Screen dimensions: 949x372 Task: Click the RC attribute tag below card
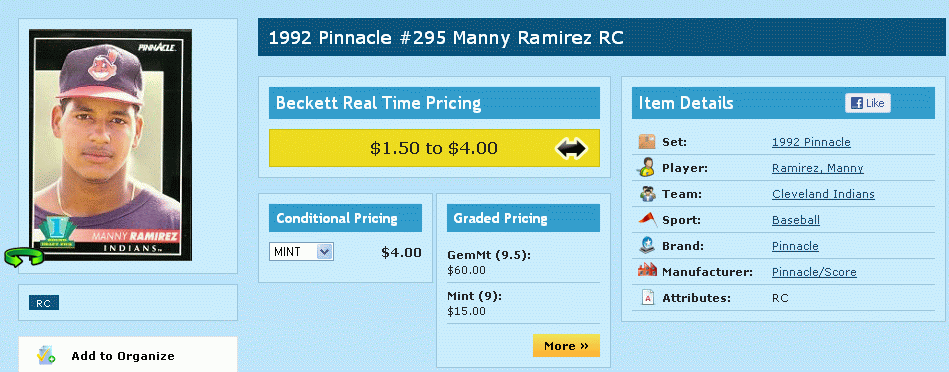tap(44, 303)
